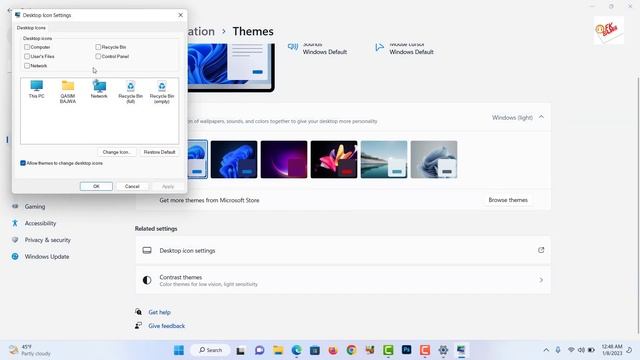This screenshot has height=360, width=640.
Task: Open green Camtasia icon on taskbar
Action: click(388, 350)
